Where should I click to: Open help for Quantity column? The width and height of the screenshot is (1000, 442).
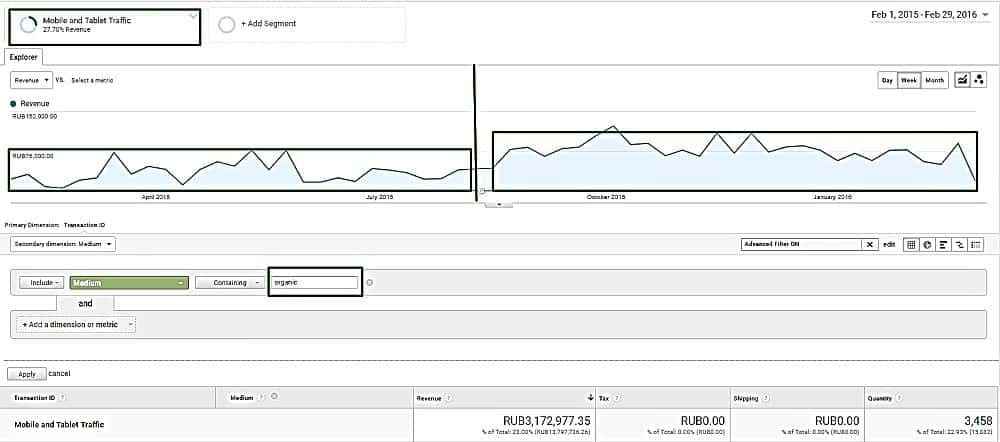[899, 398]
